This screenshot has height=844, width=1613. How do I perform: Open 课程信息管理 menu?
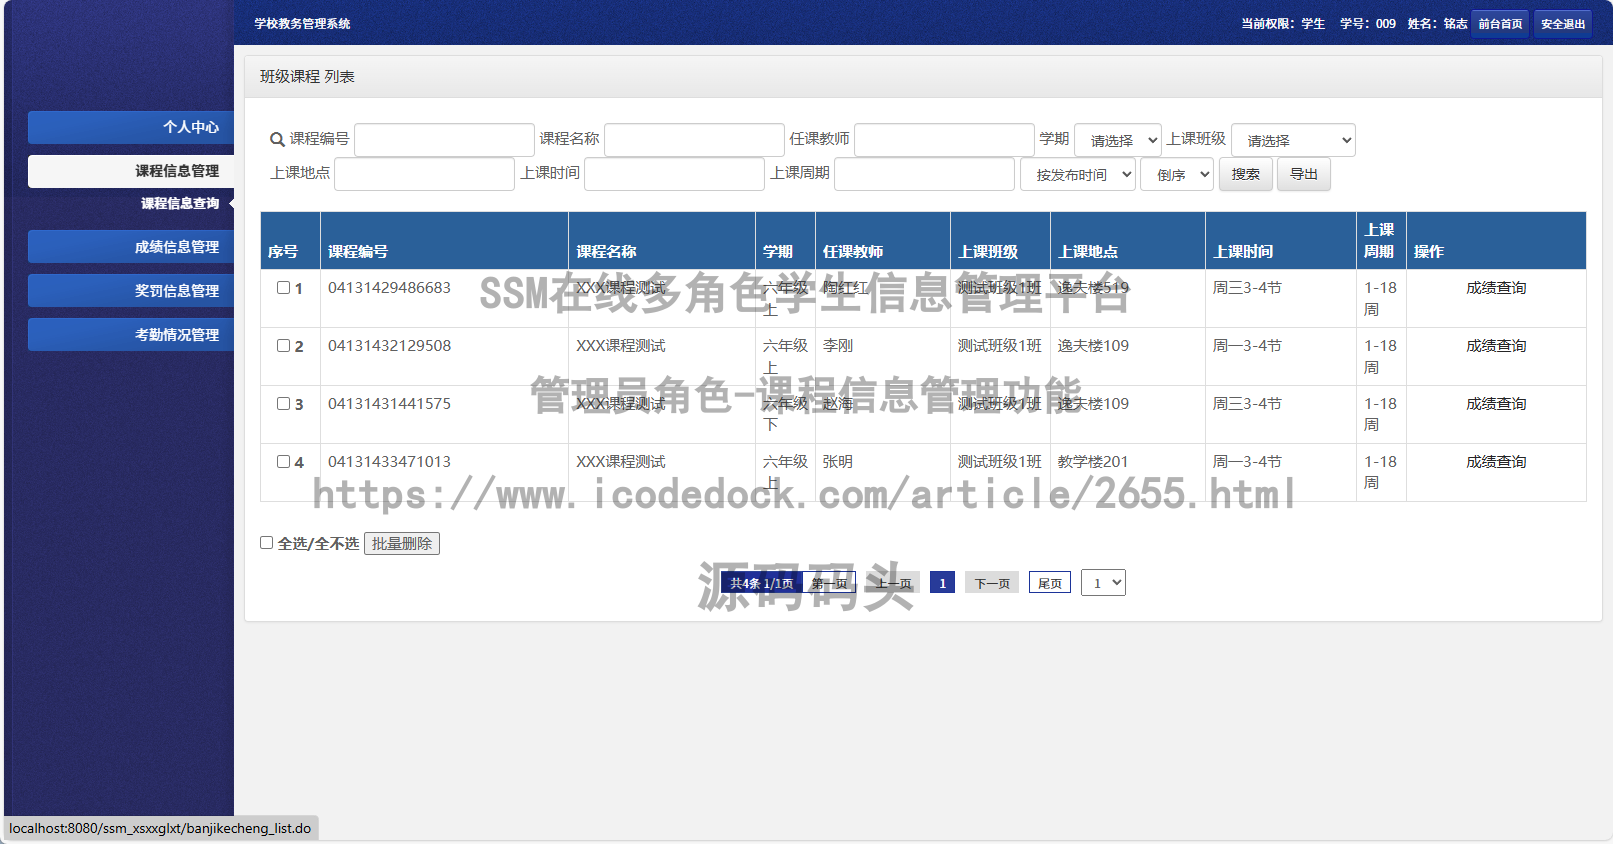[131, 171]
